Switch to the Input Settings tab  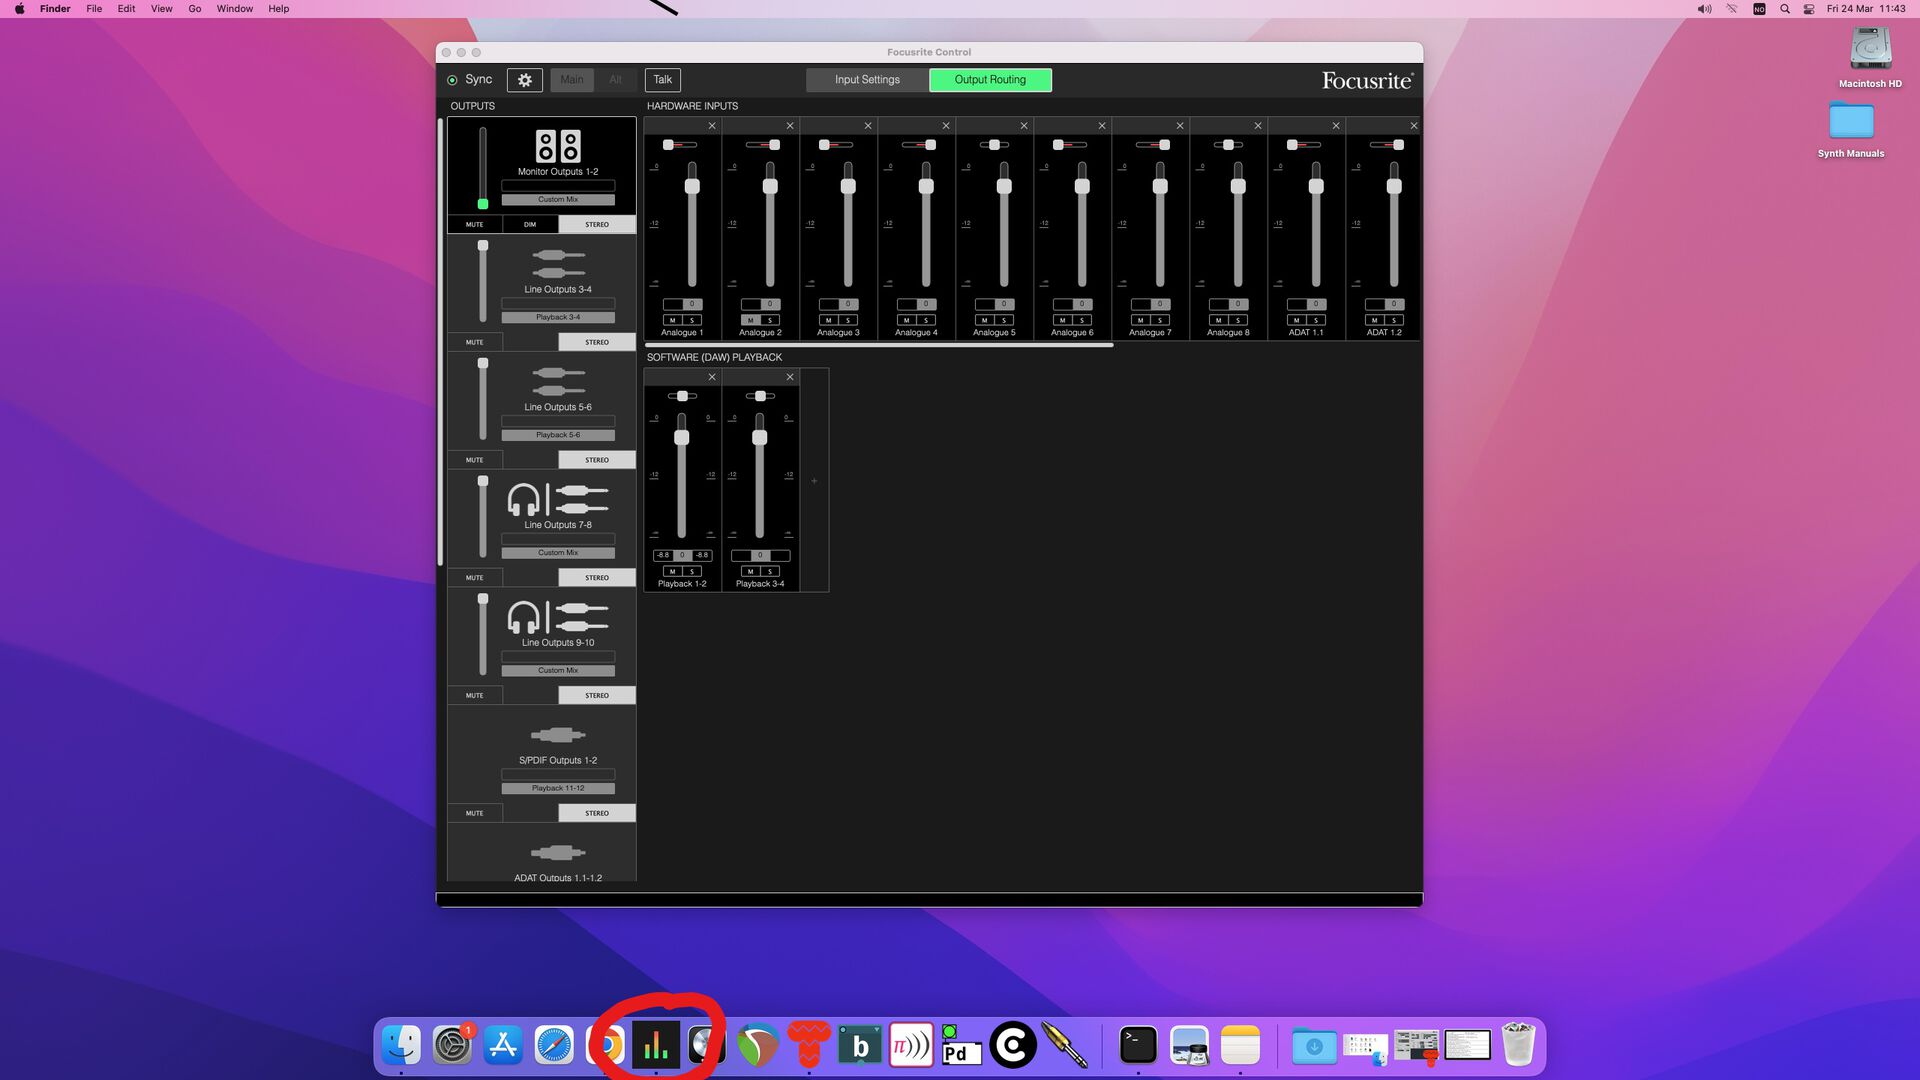[867, 80]
